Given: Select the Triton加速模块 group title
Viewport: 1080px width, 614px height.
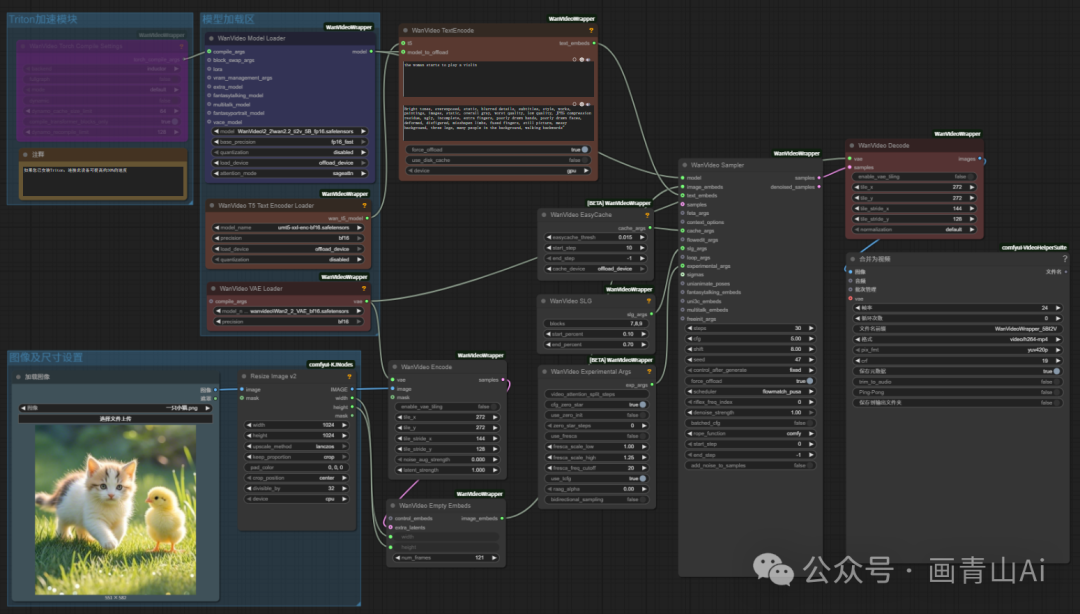Looking at the screenshot, I should click(x=43, y=19).
